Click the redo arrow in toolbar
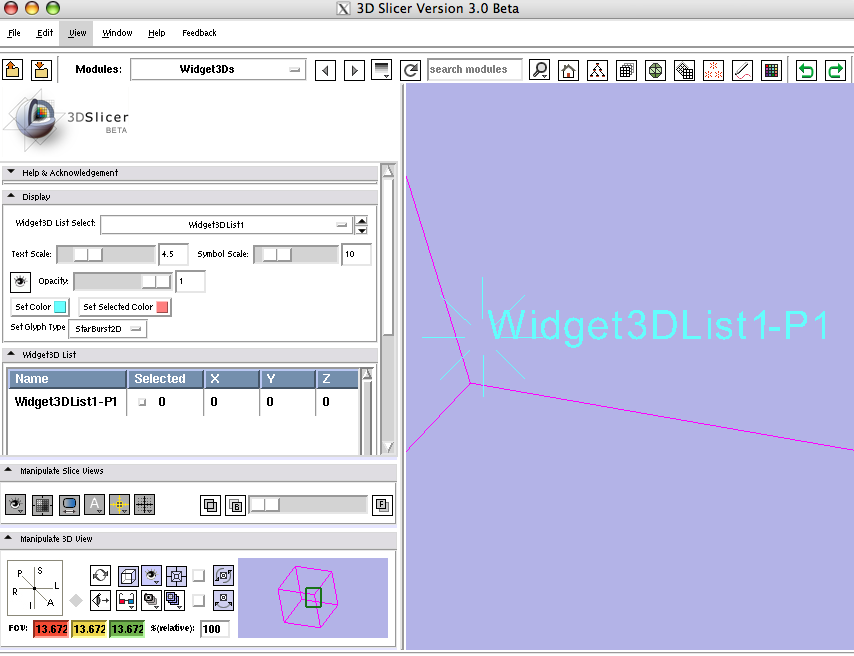 [835, 70]
